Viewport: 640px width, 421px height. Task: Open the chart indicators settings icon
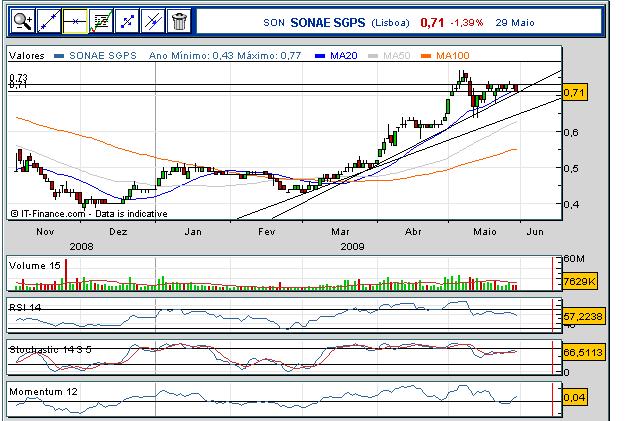coord(101,21)
